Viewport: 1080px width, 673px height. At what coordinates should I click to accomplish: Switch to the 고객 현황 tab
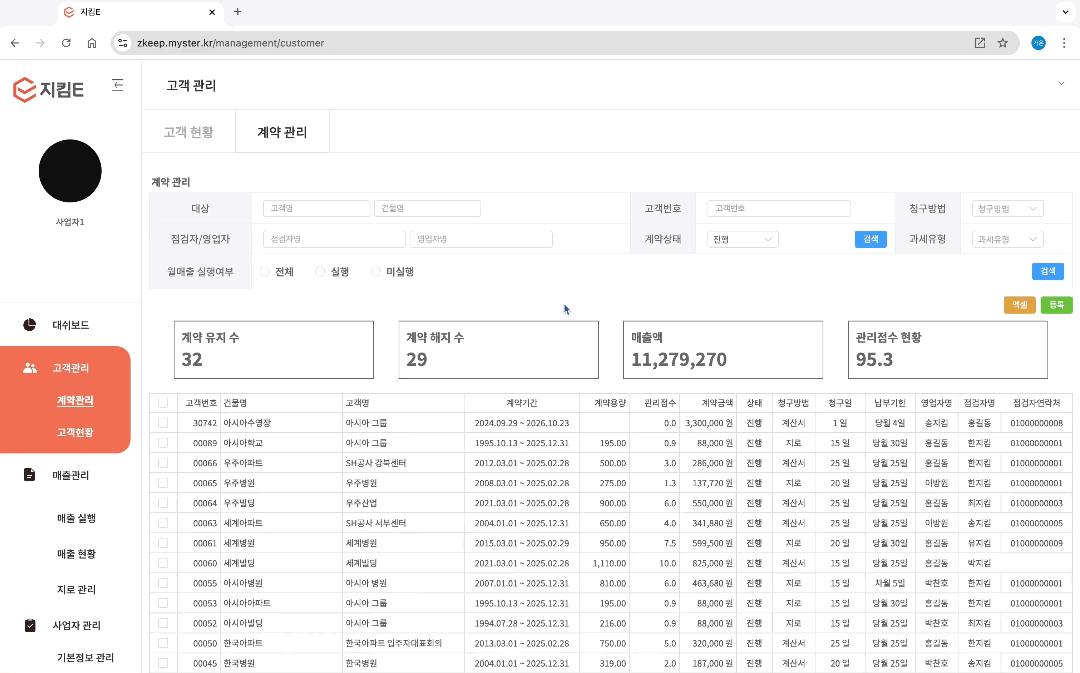click(188, 132)
